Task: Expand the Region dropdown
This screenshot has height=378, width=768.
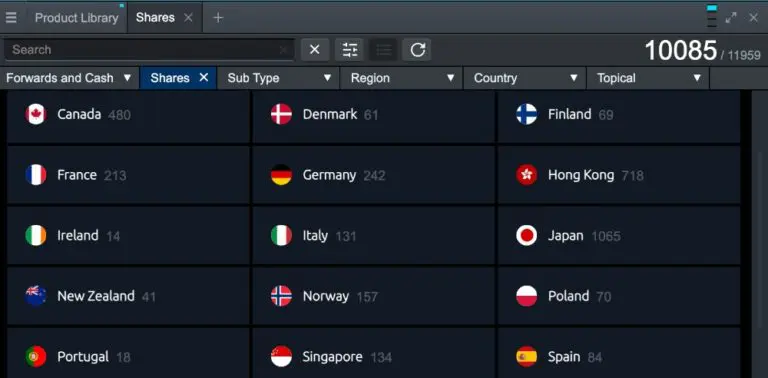Action: [401, 78]
